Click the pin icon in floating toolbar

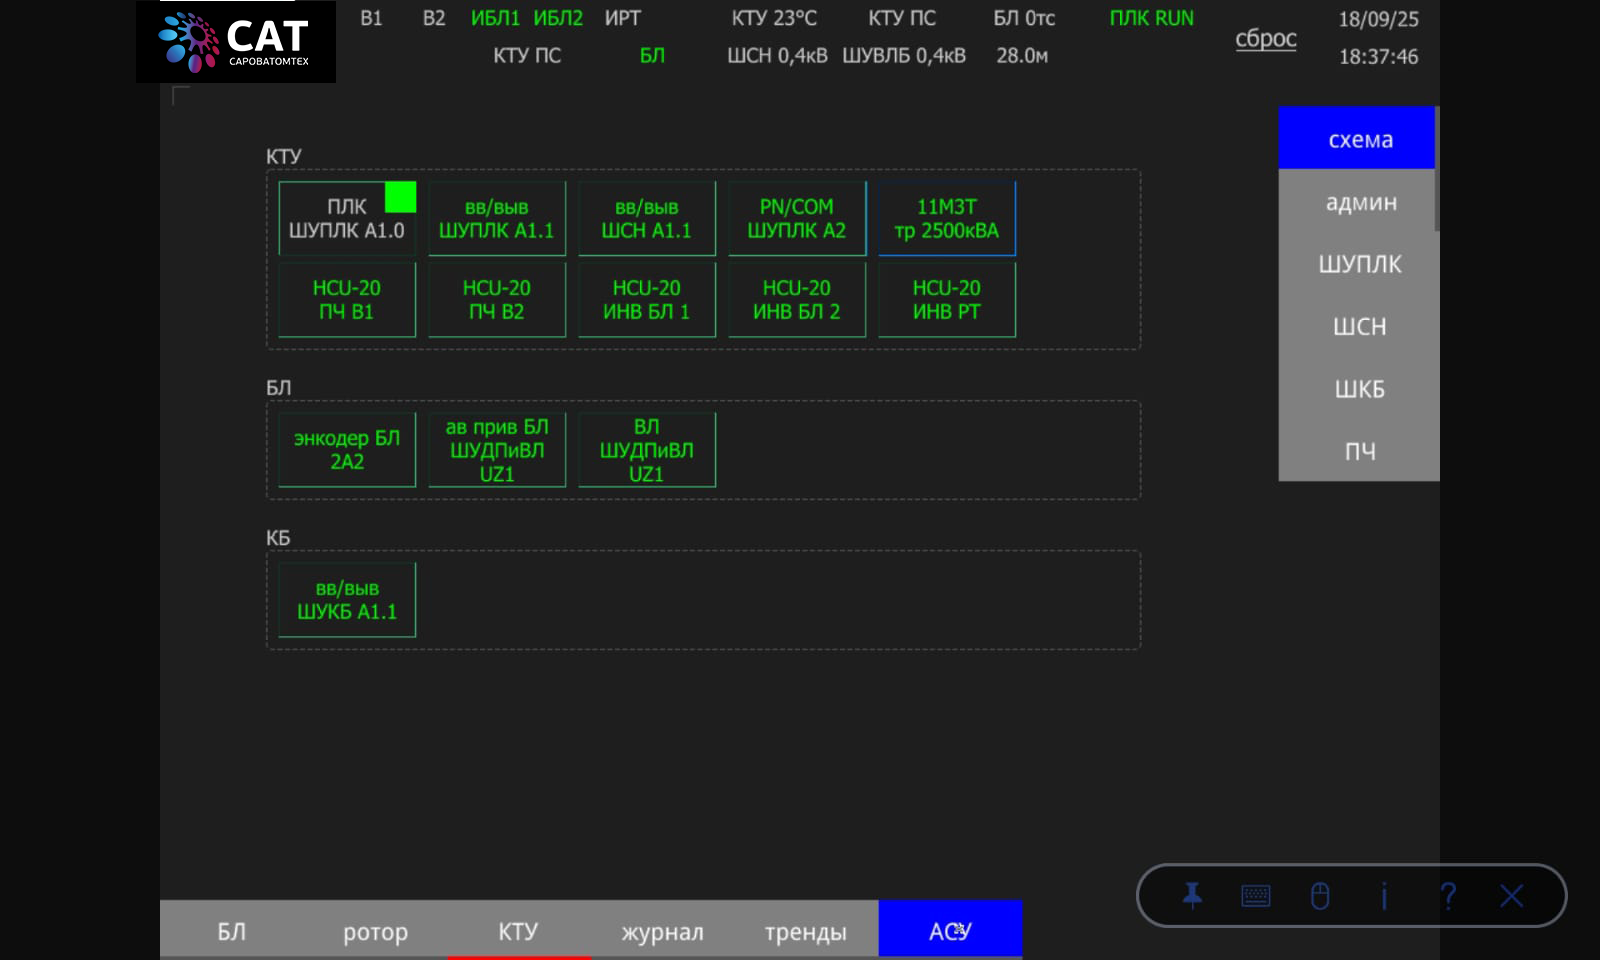click(1192, 895)
